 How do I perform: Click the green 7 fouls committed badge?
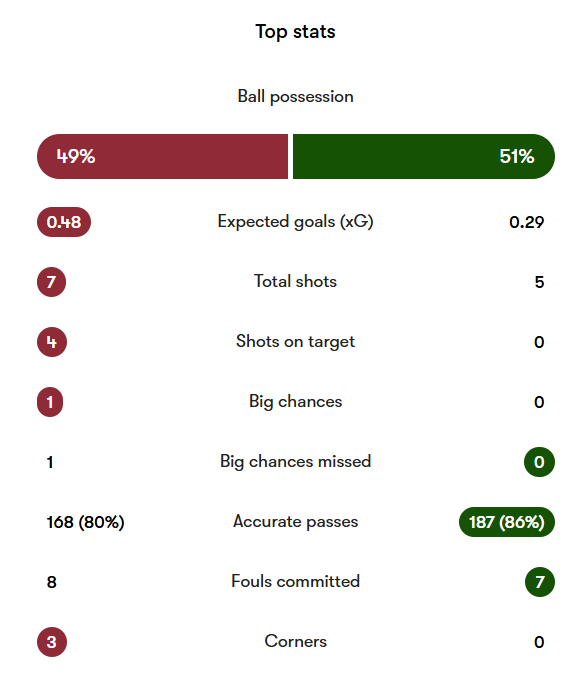click(x=540, y=582)
